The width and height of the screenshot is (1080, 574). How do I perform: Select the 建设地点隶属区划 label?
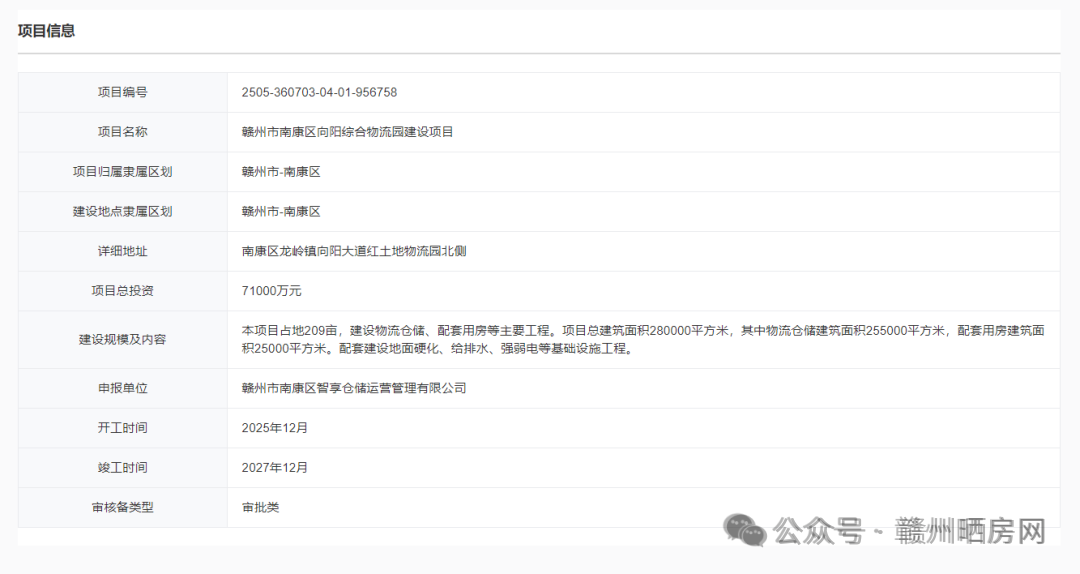tap(123, 212)
